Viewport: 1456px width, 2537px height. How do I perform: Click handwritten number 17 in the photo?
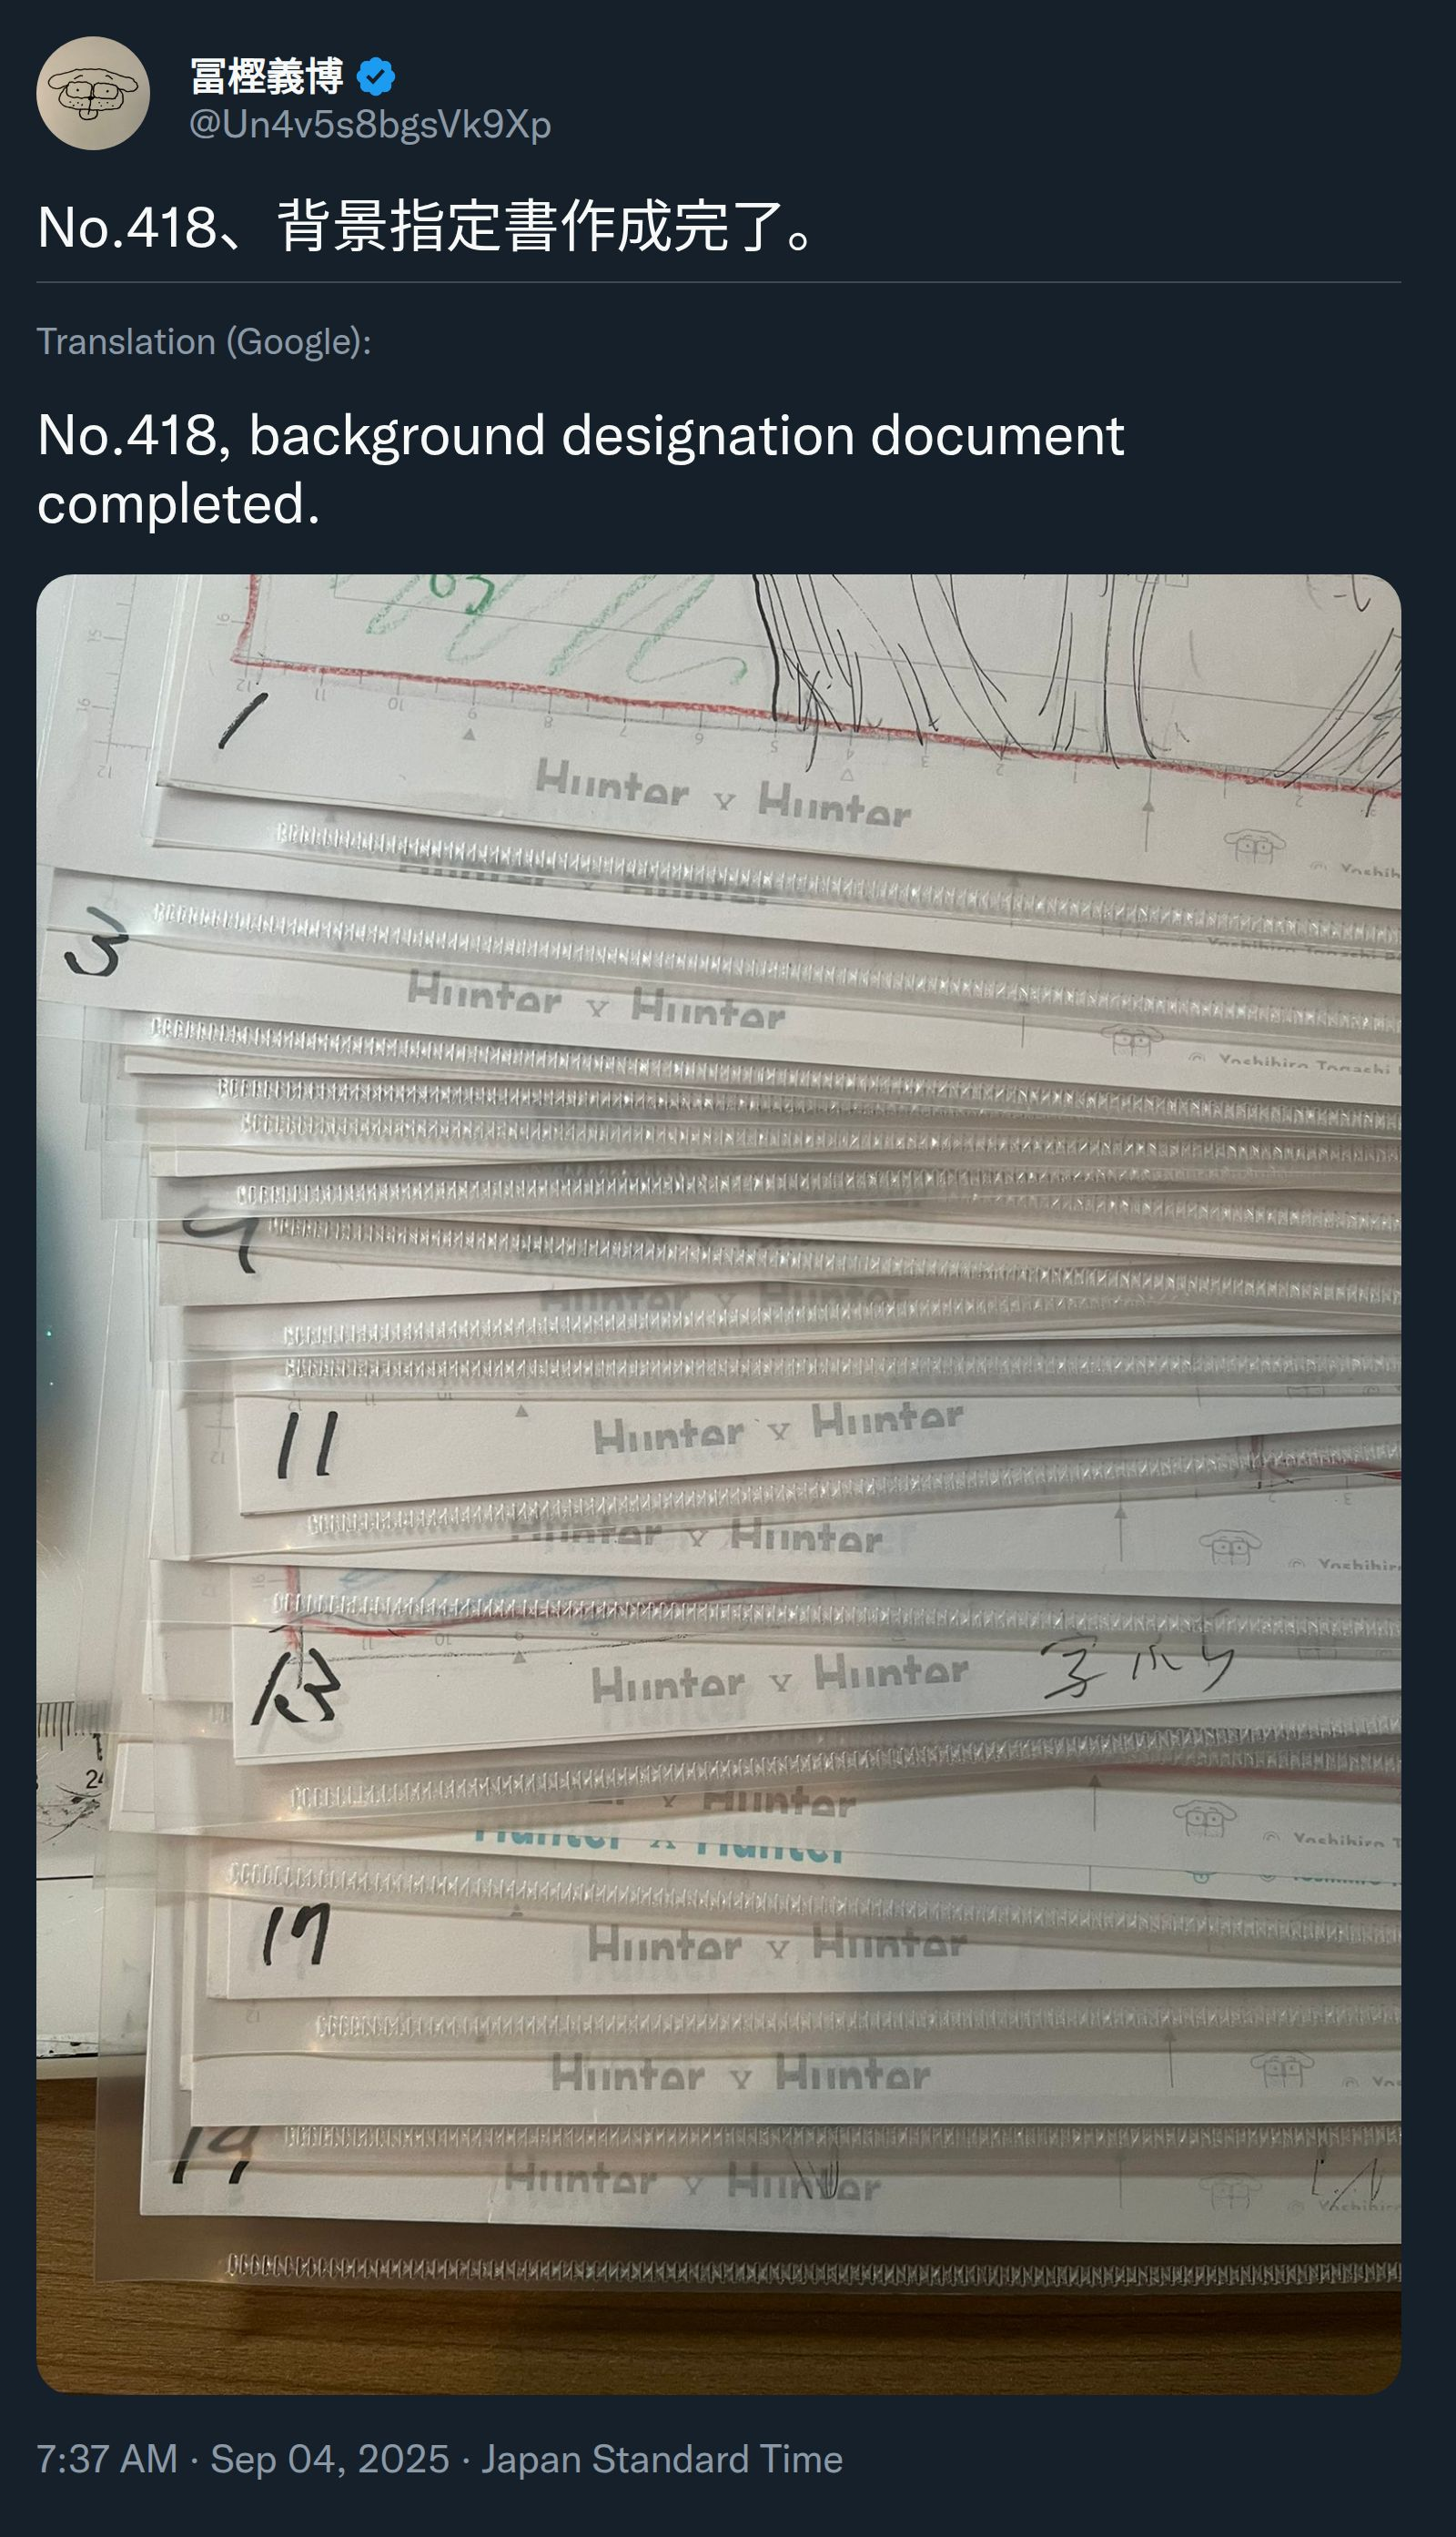click(x=295, y=1933)
